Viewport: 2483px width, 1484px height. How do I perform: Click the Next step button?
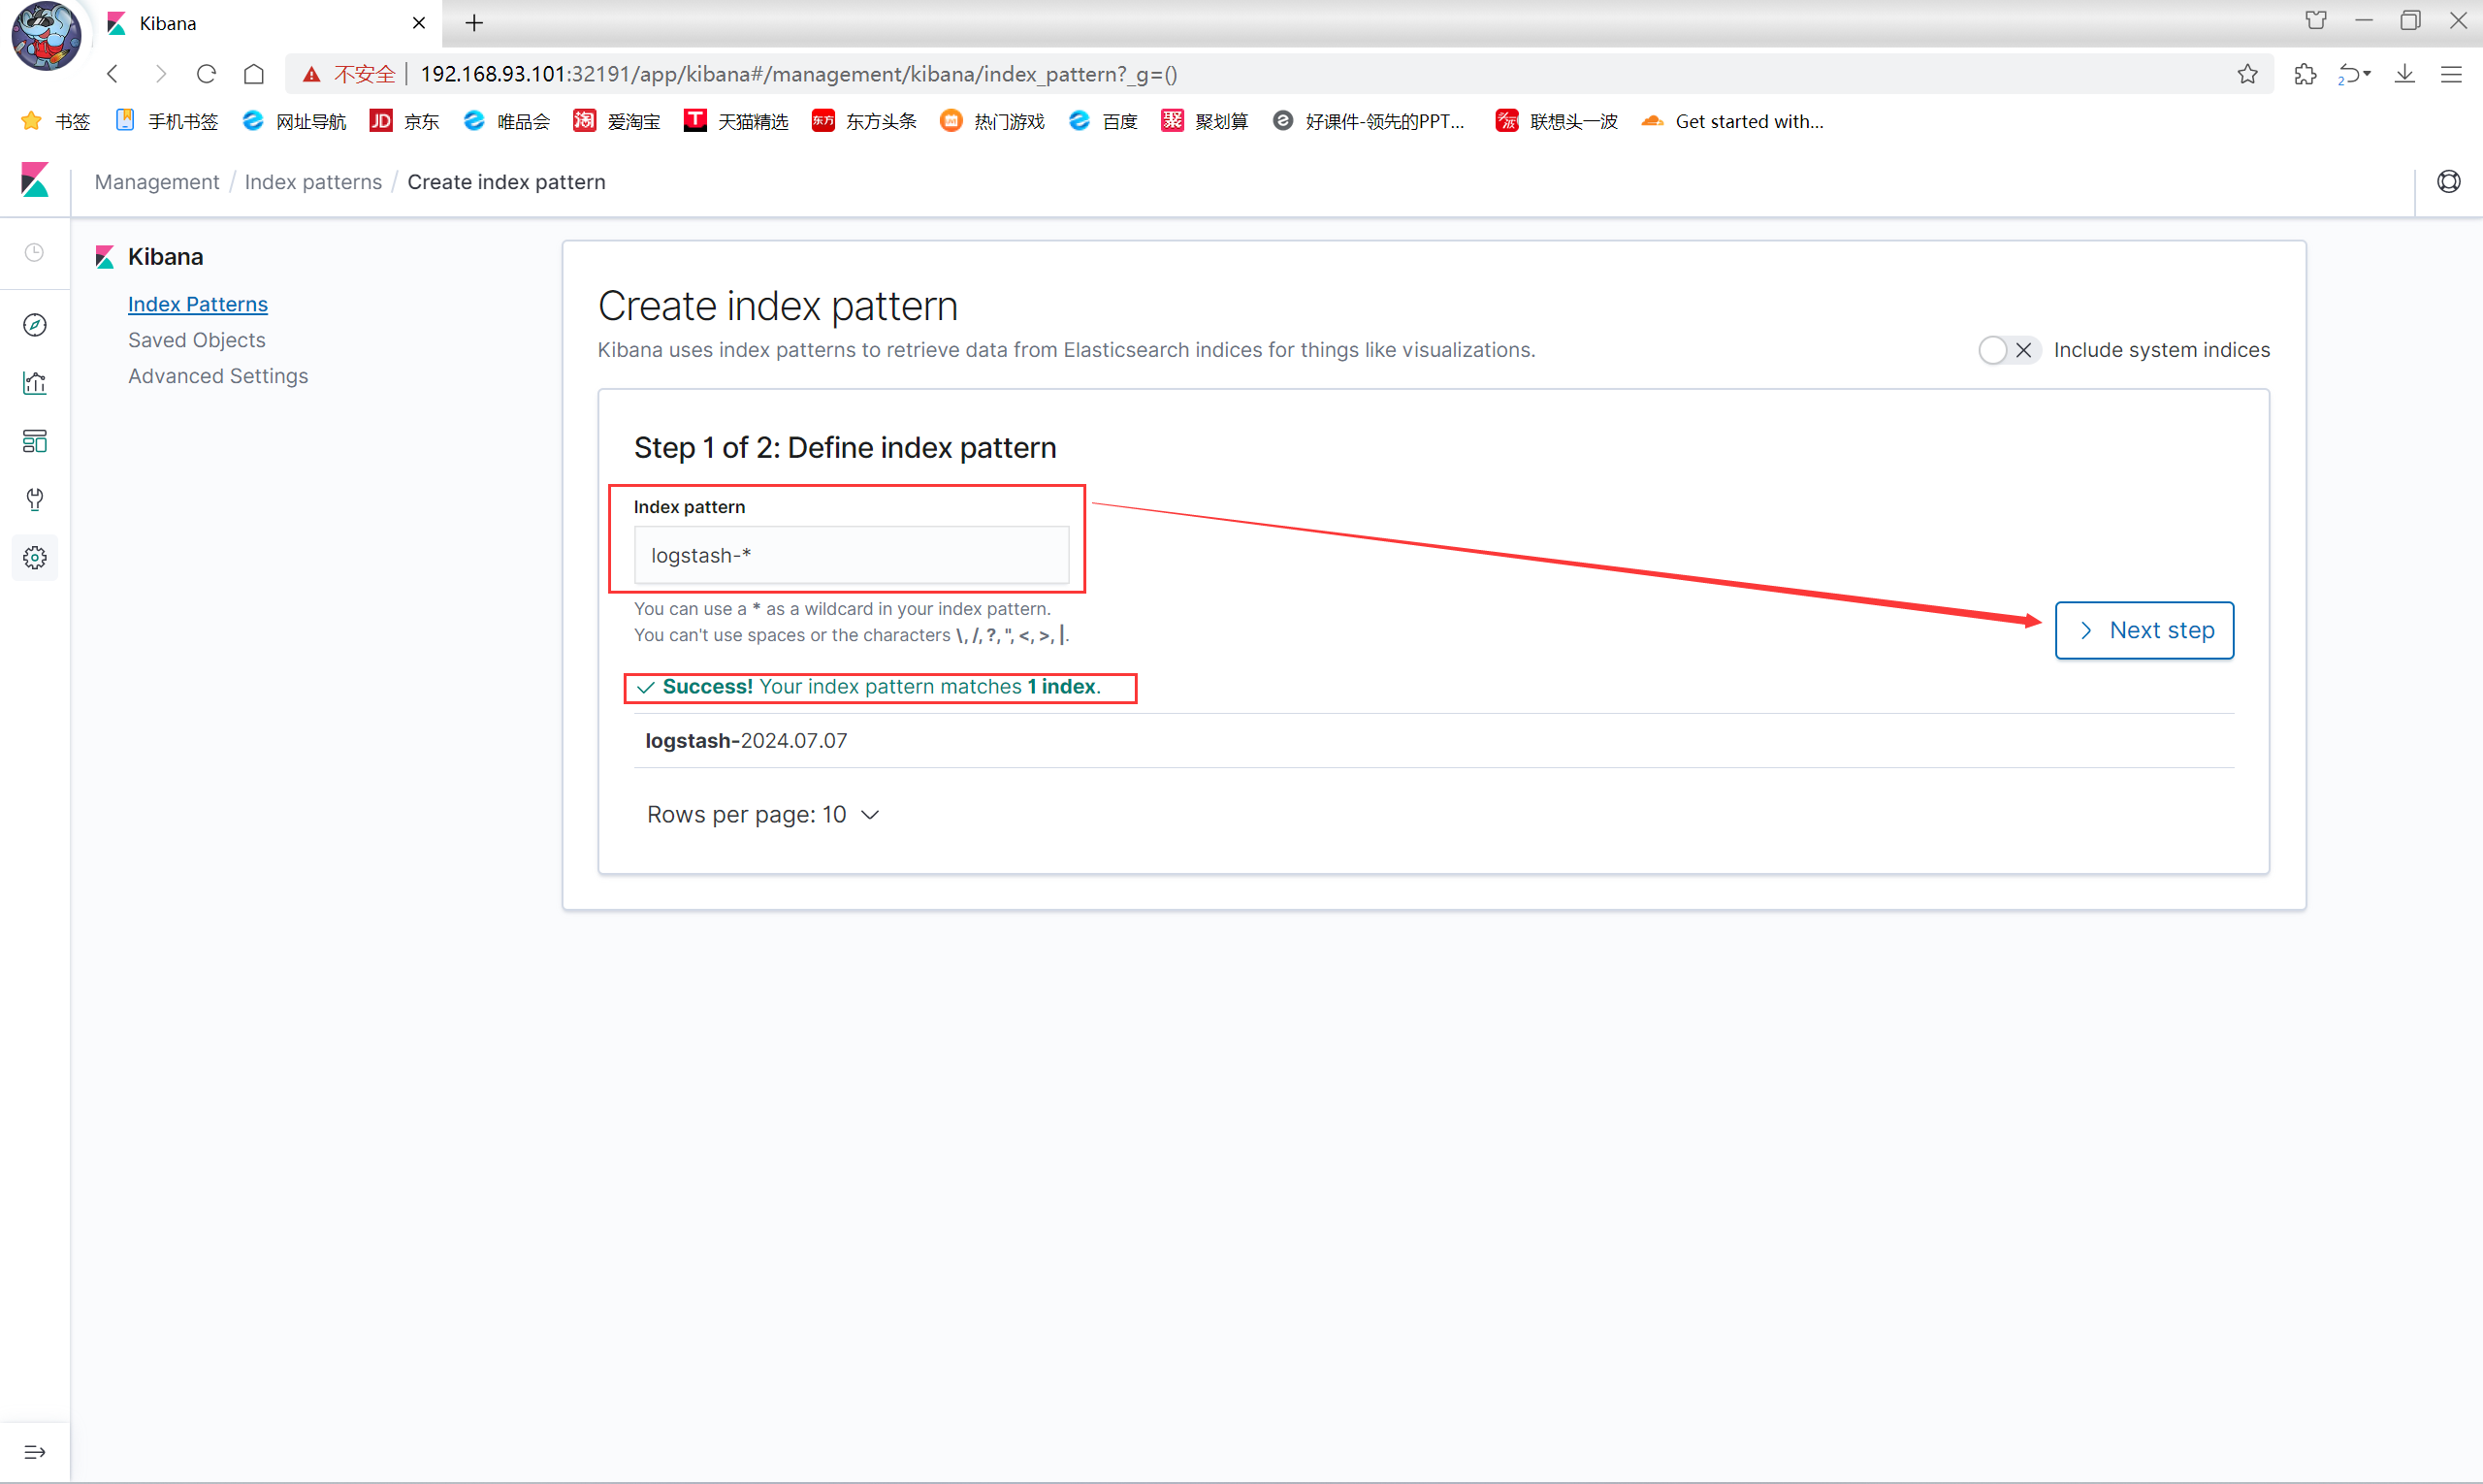tap(2144, 630)
